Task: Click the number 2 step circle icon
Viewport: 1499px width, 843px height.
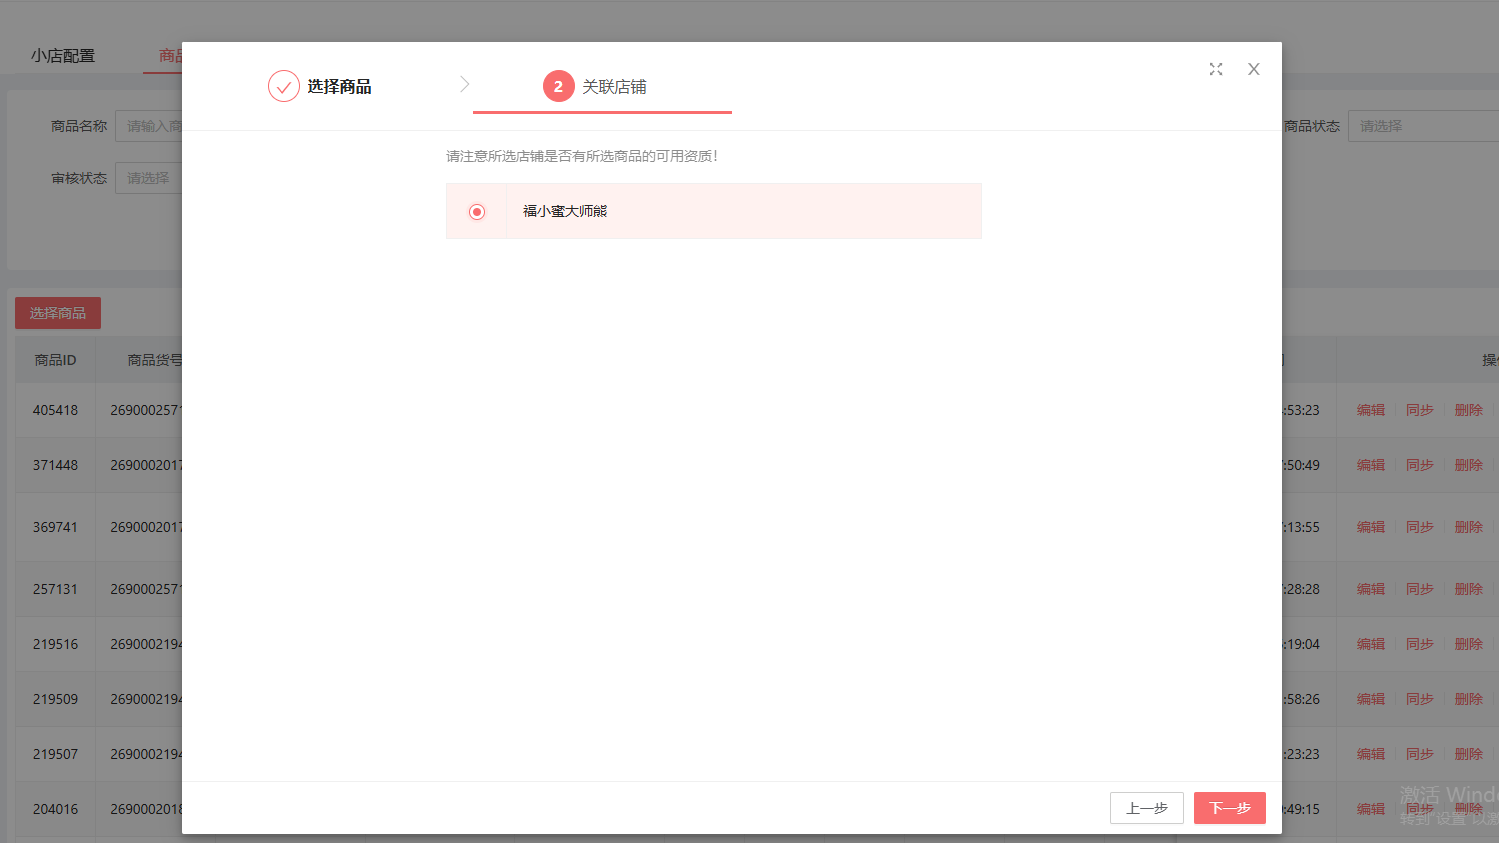Action: [558, 87]
